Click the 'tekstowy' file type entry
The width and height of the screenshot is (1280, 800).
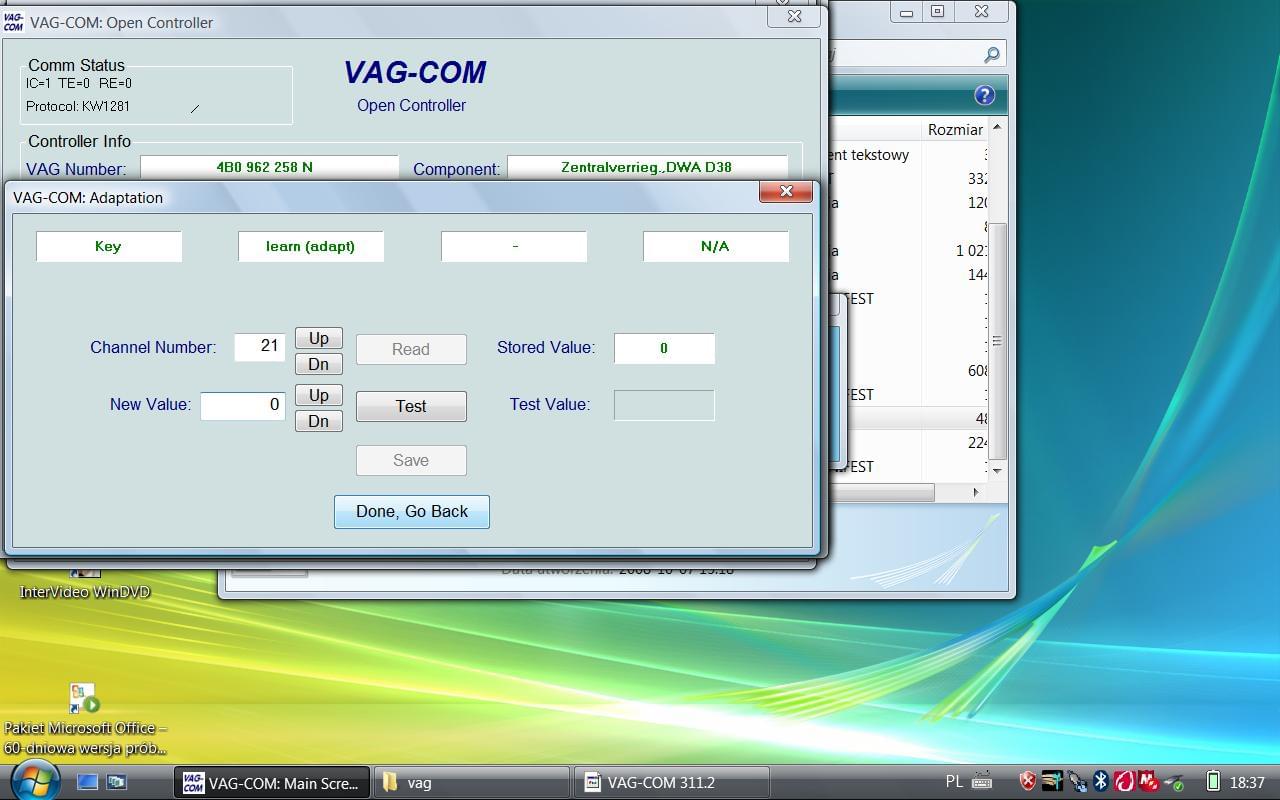(x=880, y=155)
